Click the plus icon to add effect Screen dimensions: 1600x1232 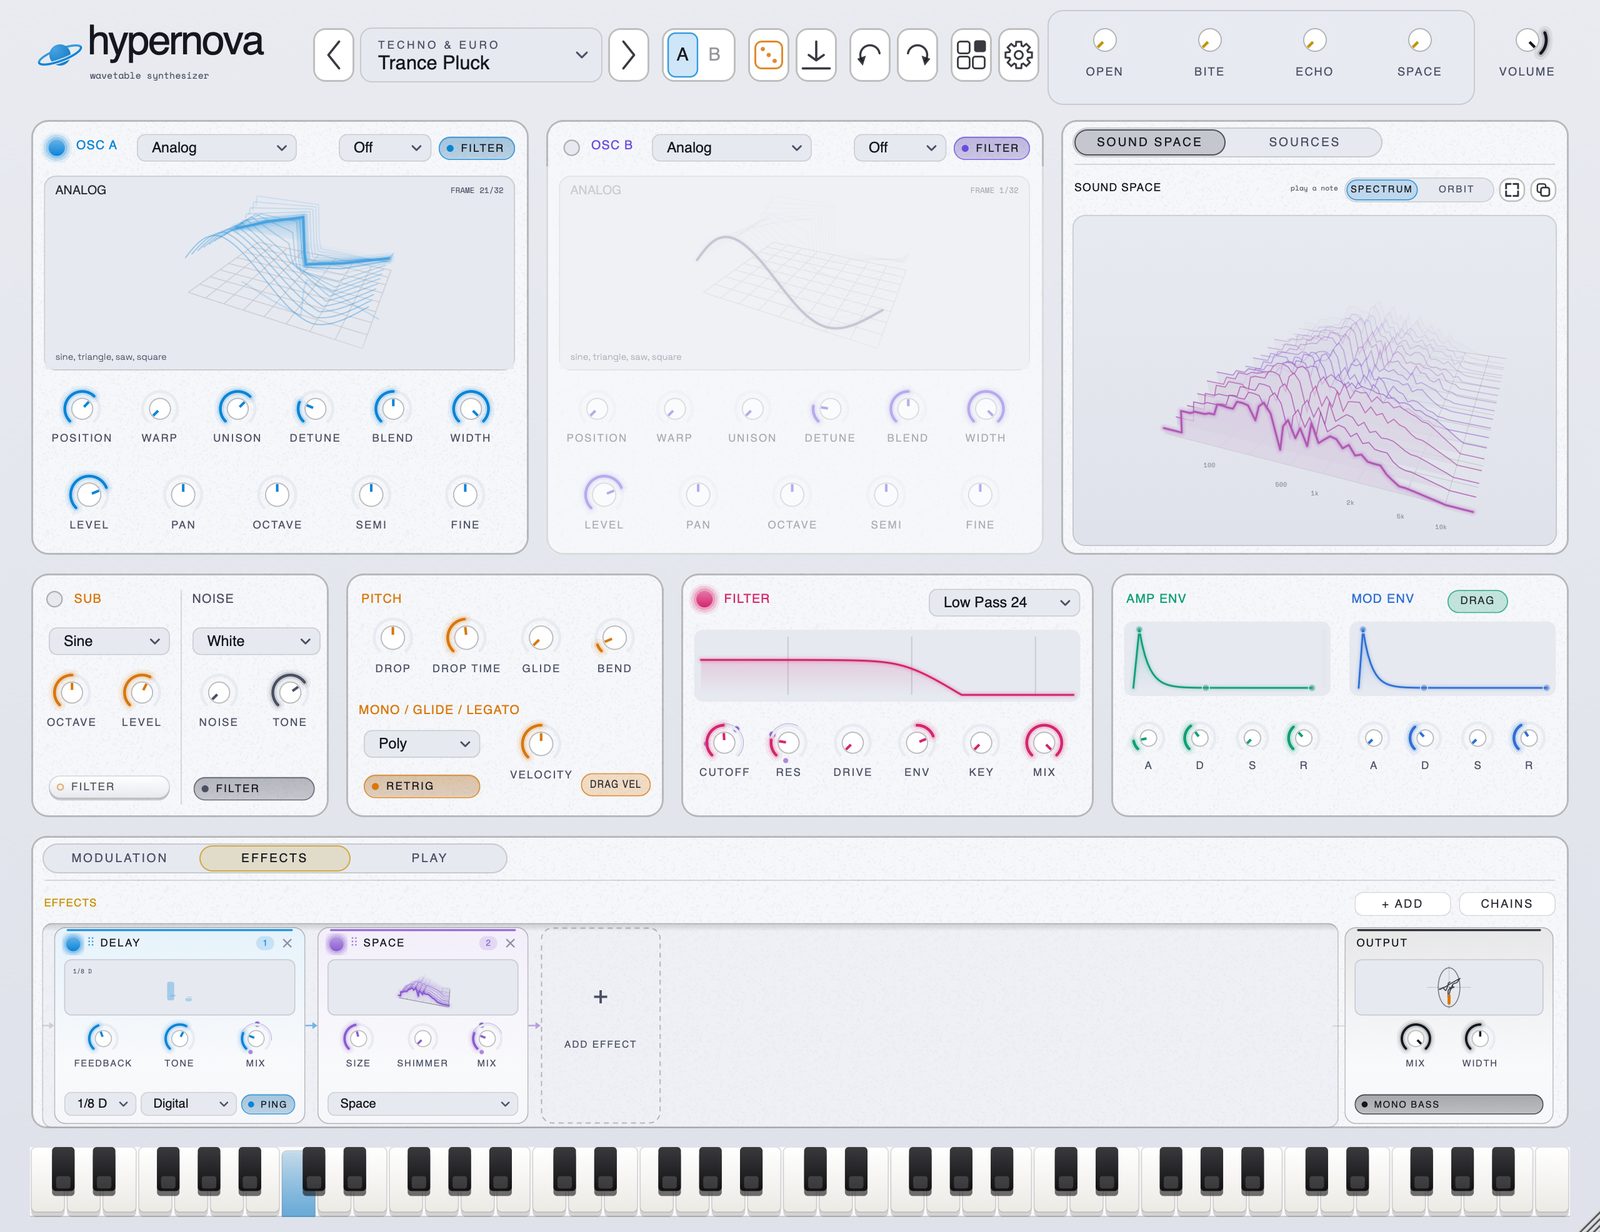point(600,997)
